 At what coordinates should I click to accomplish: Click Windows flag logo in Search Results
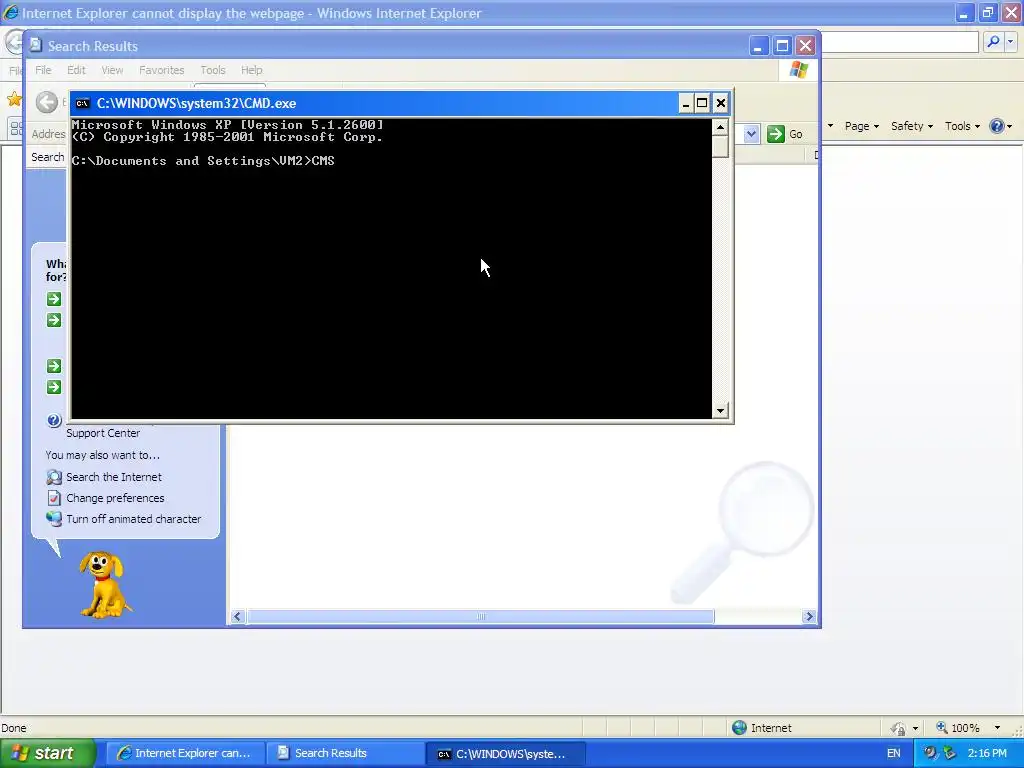coord(799,69)
